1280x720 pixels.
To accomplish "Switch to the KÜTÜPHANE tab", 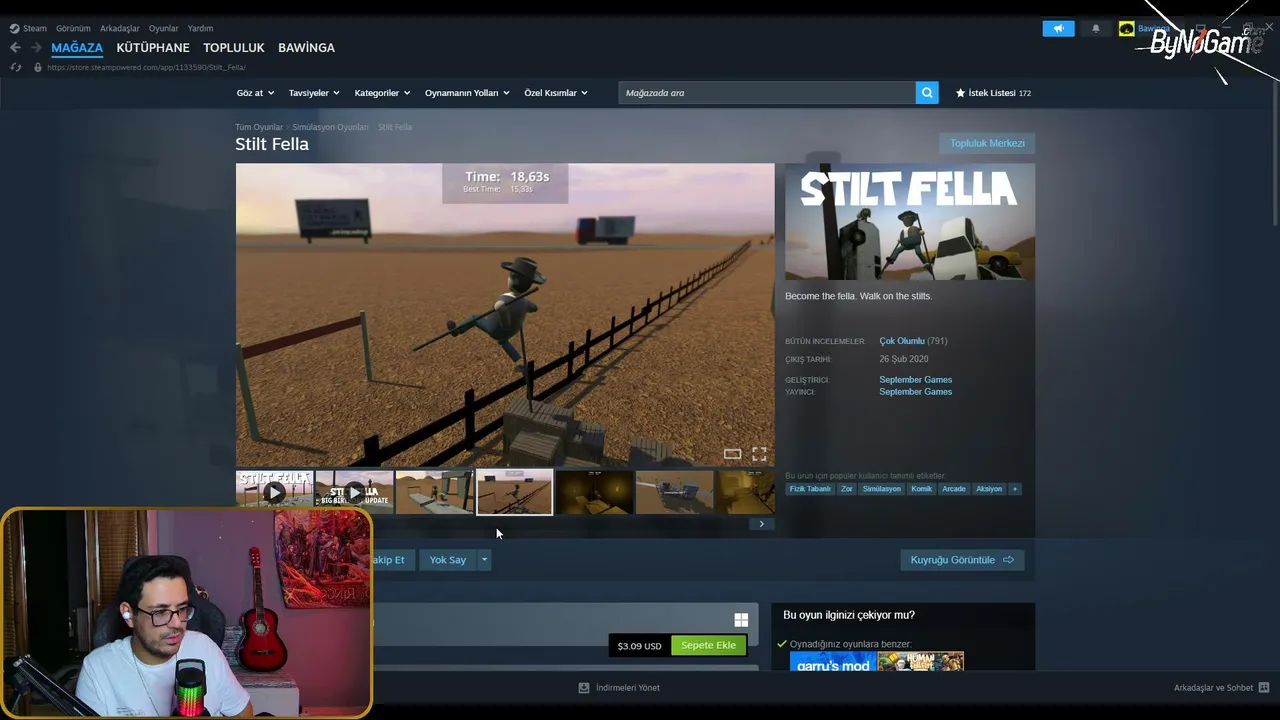I will coord(153,48).
